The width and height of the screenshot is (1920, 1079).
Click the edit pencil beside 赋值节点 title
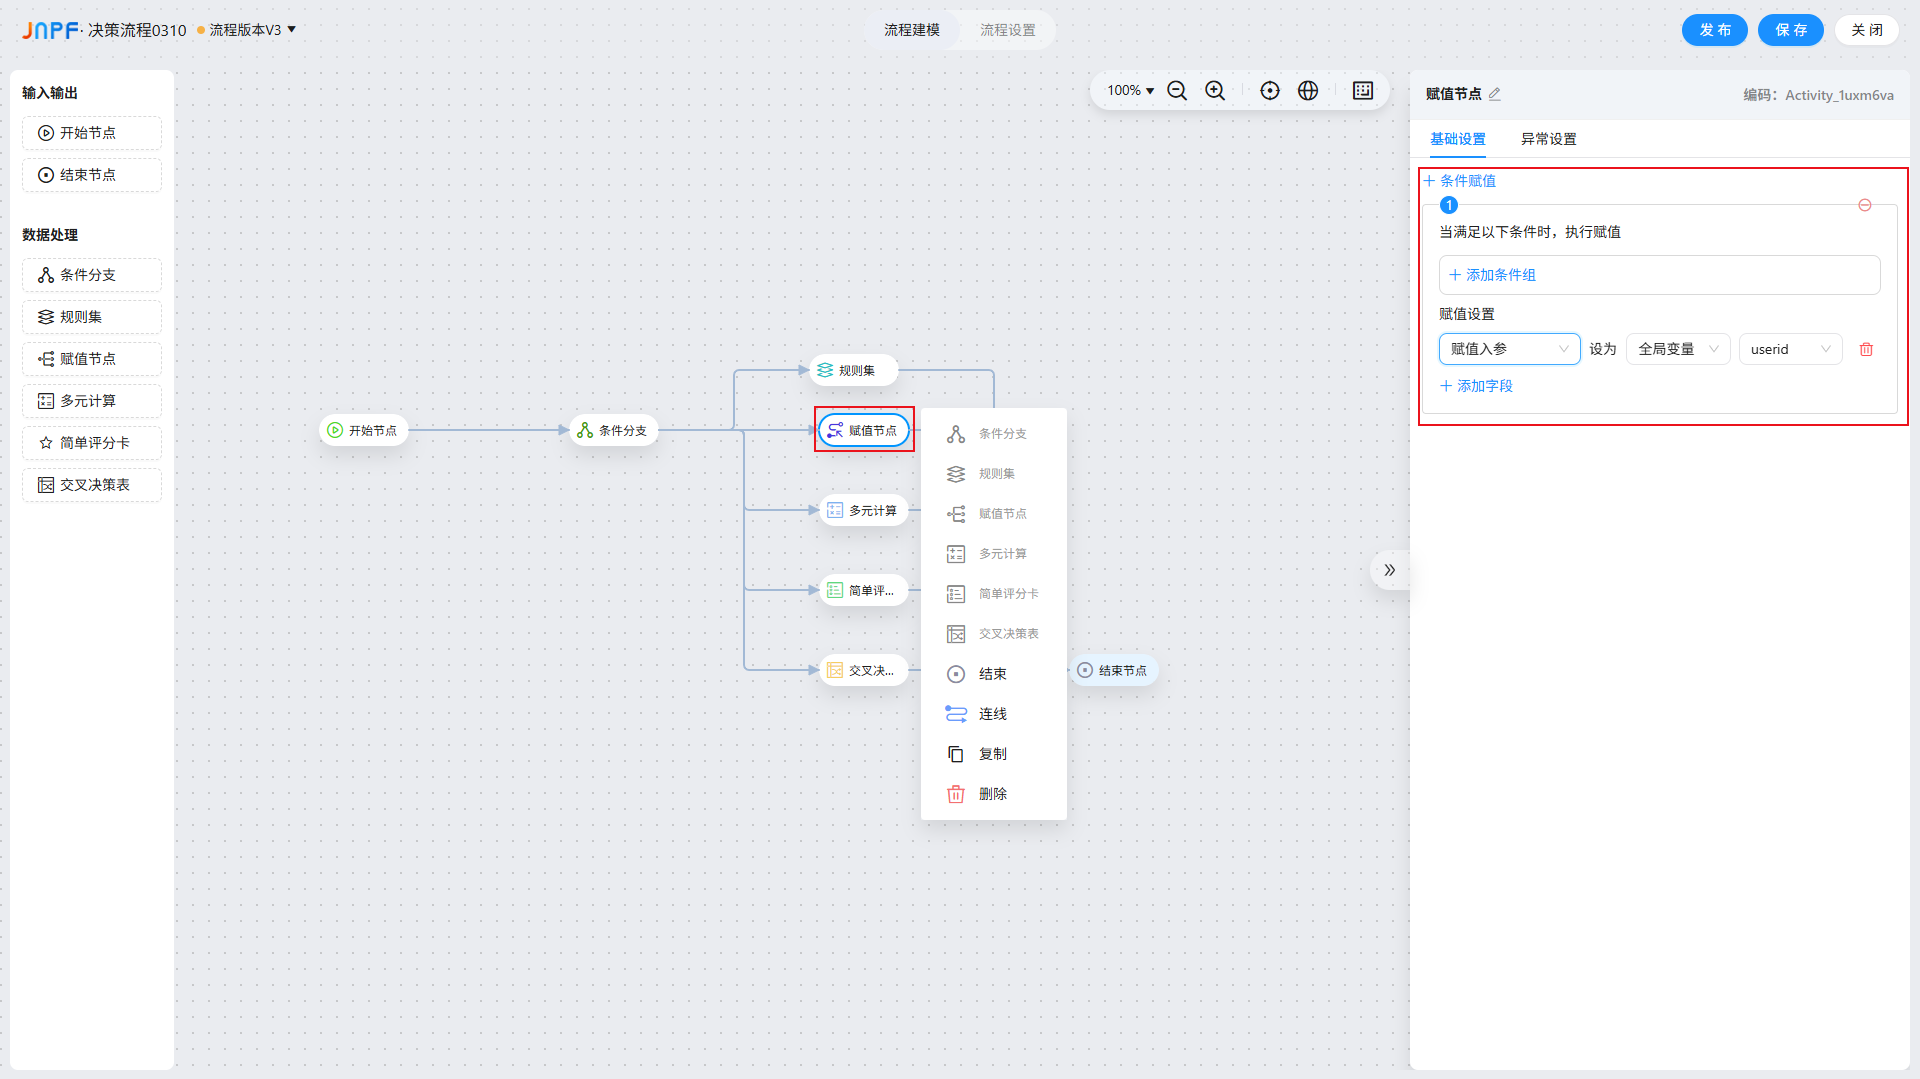click(x=1495, y=94)
